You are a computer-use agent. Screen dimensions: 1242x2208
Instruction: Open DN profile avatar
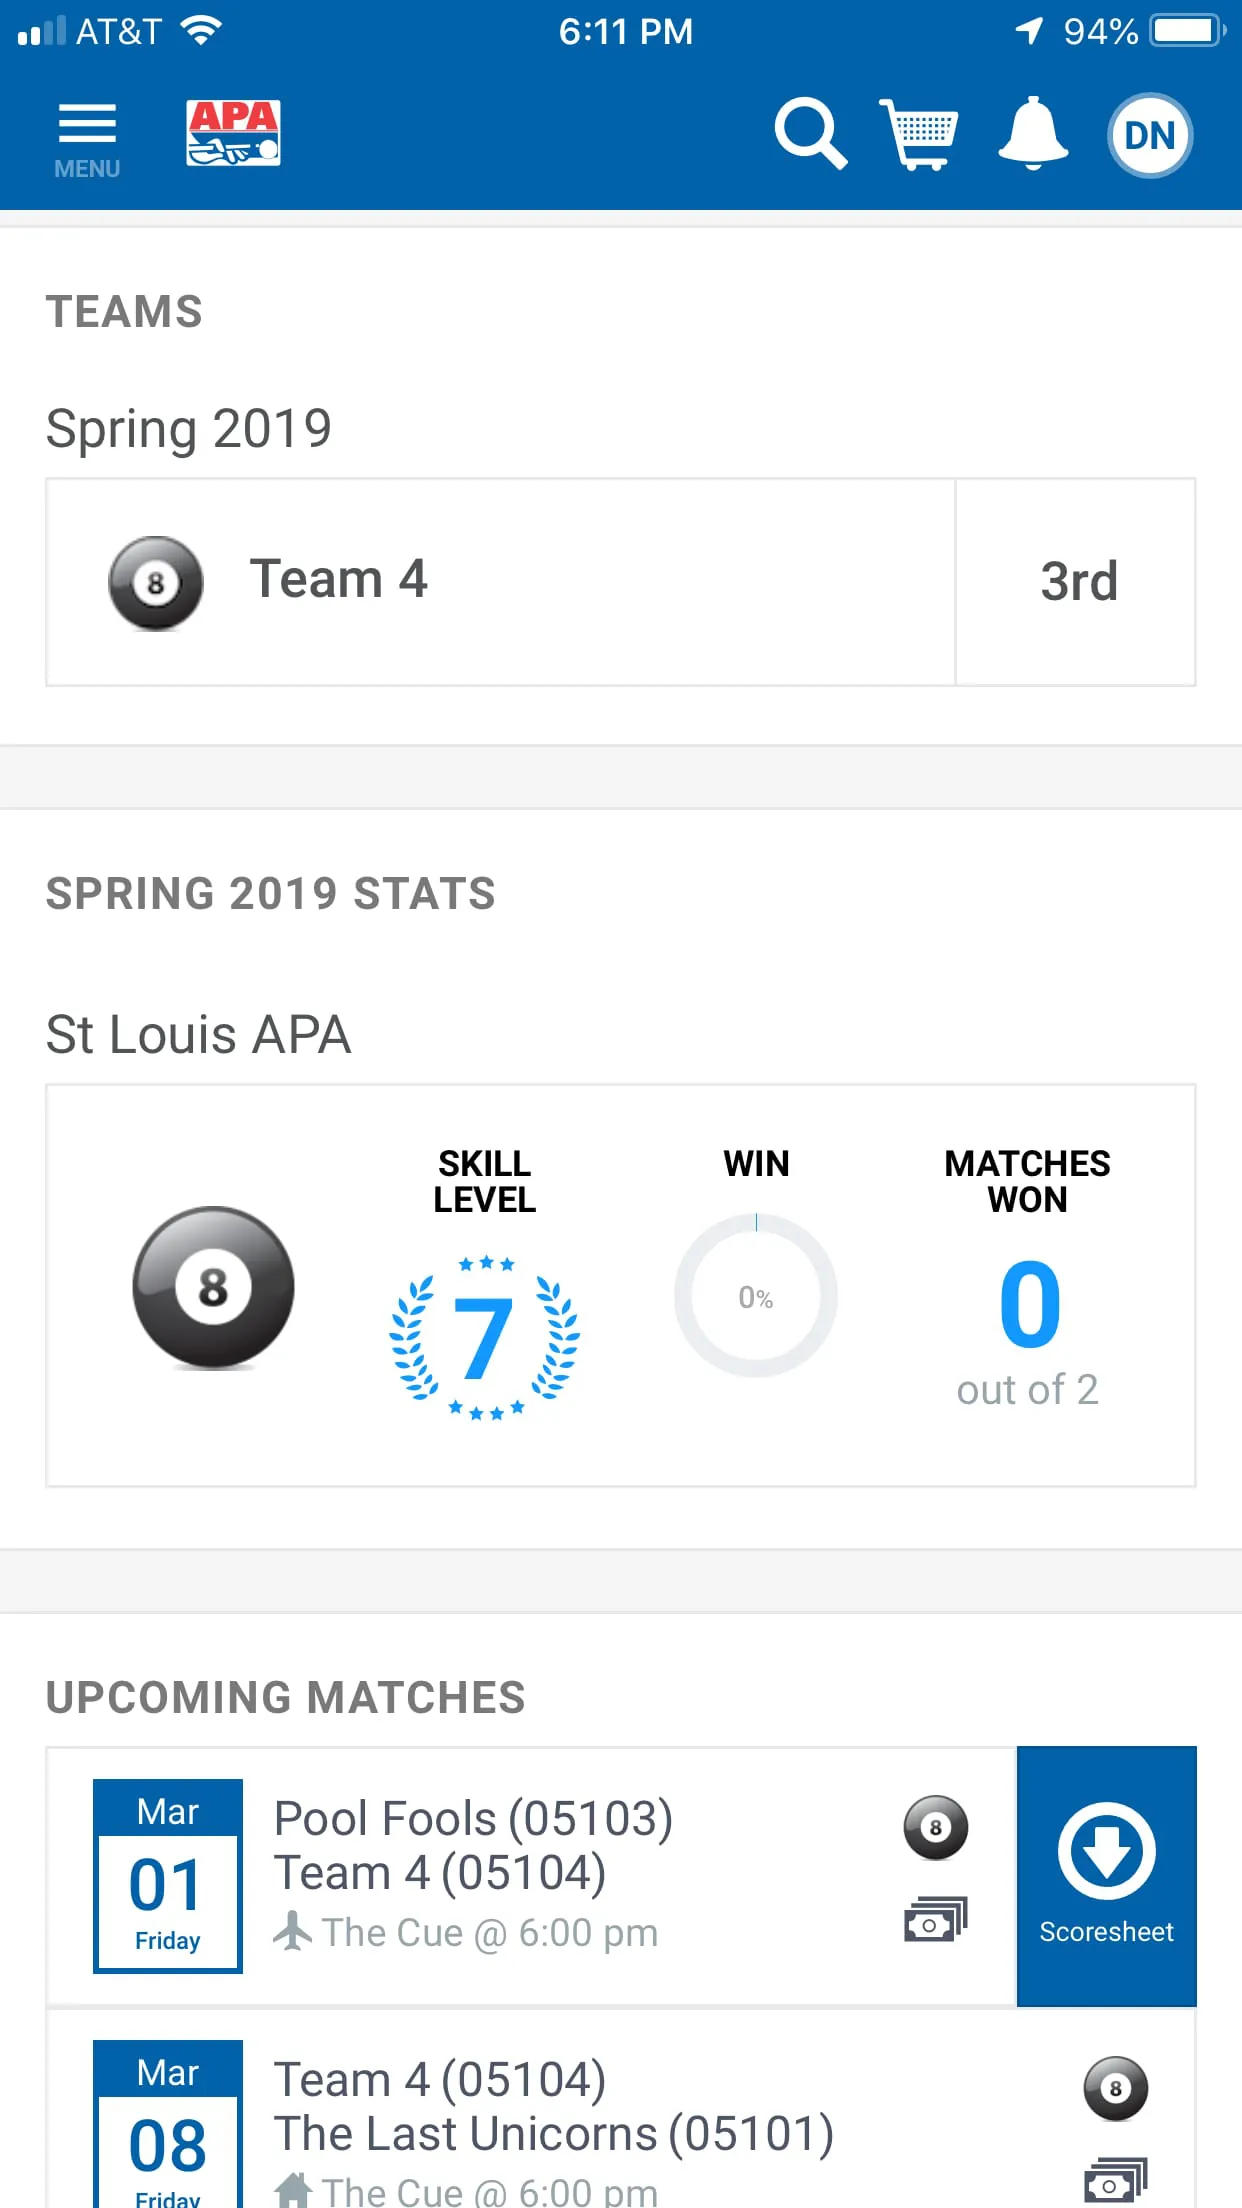coord(1149,135)
